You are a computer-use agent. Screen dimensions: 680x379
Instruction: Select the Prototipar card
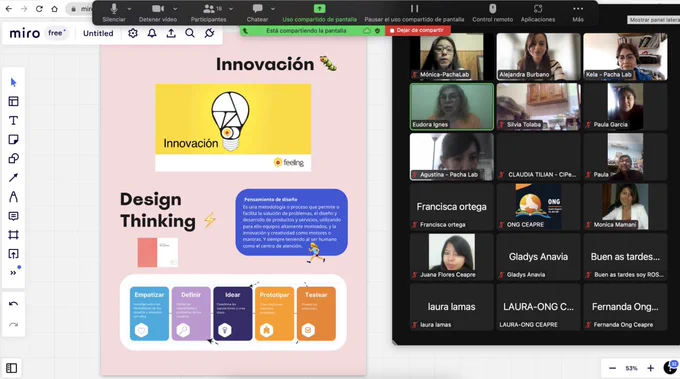tap(274, 313)
